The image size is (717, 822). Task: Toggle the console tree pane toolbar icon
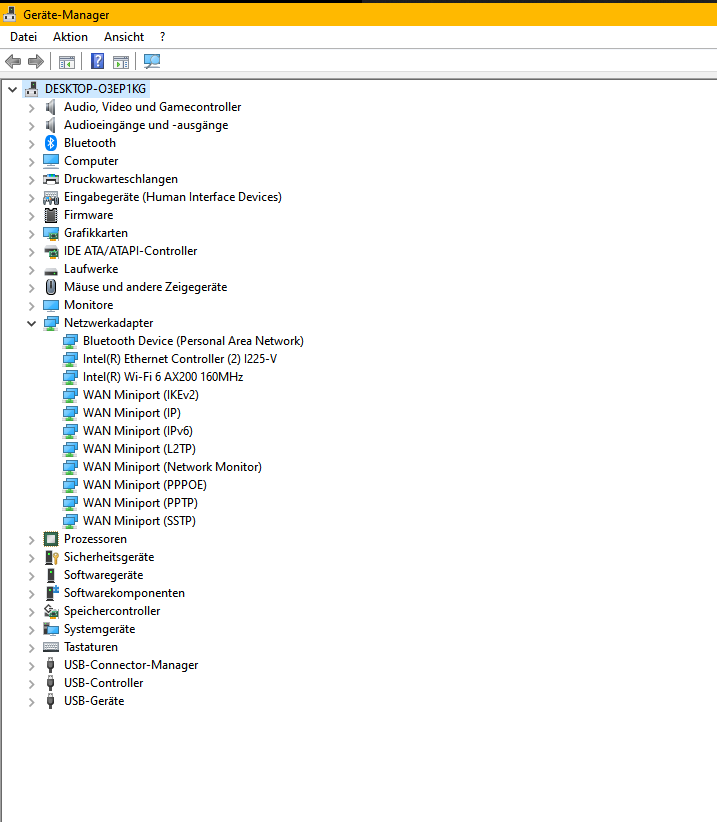pos(67,62)
